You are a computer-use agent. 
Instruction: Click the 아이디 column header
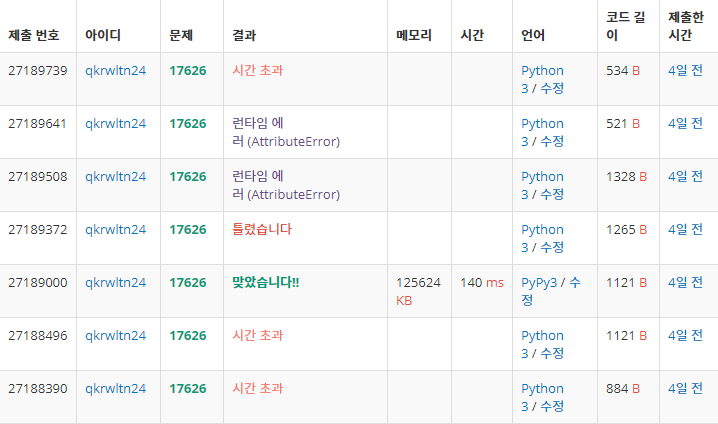click(103, 35)
